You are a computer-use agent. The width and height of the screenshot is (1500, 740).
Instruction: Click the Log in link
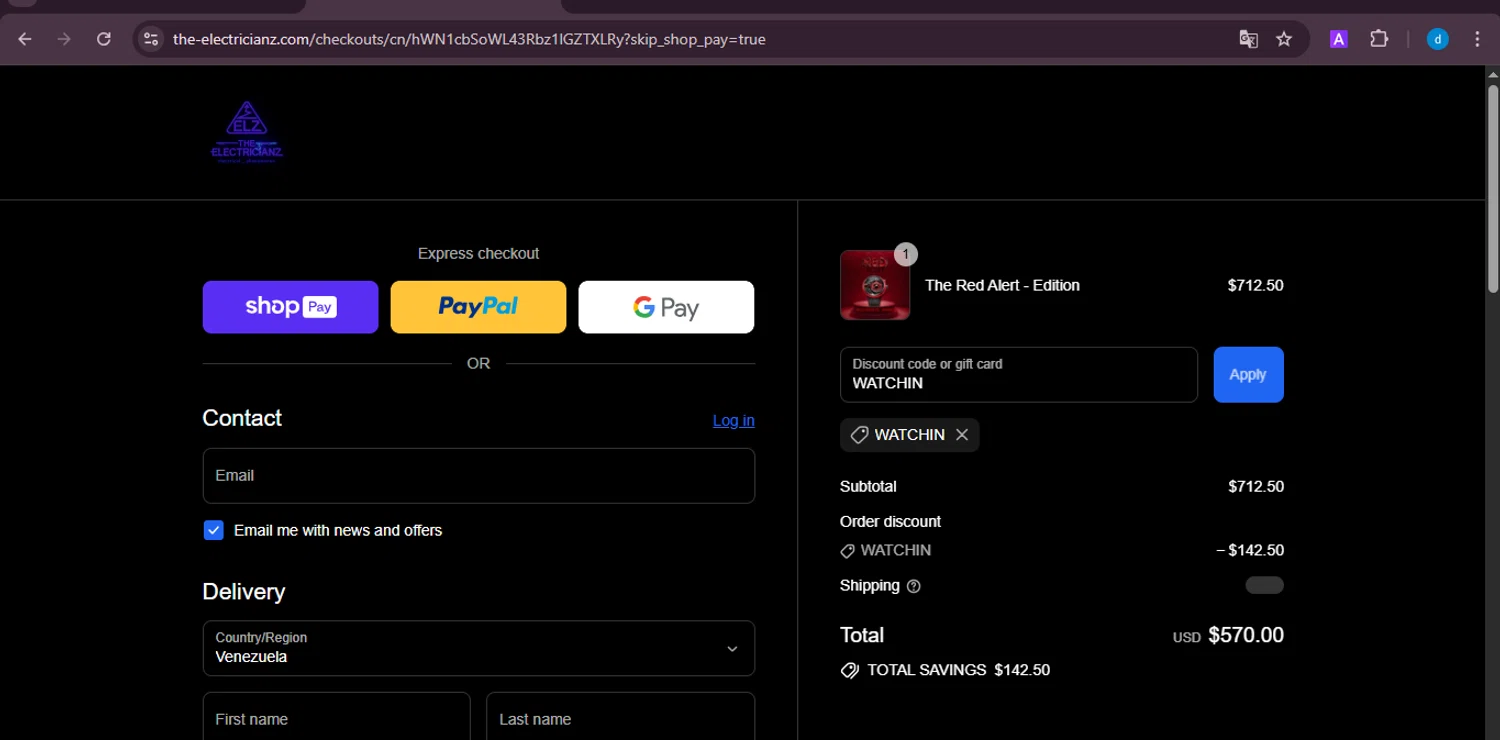click(x=733, y=420)
